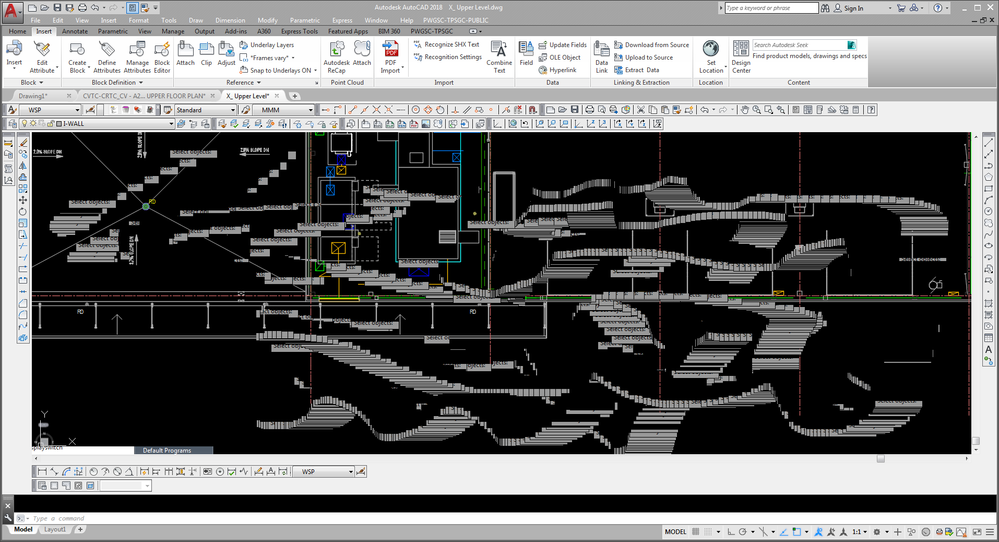Image resolution: width=999 pixels, height=542 pixels.
Task: Open the workspace switching gear icon
Action: click(x=877, y=532)
